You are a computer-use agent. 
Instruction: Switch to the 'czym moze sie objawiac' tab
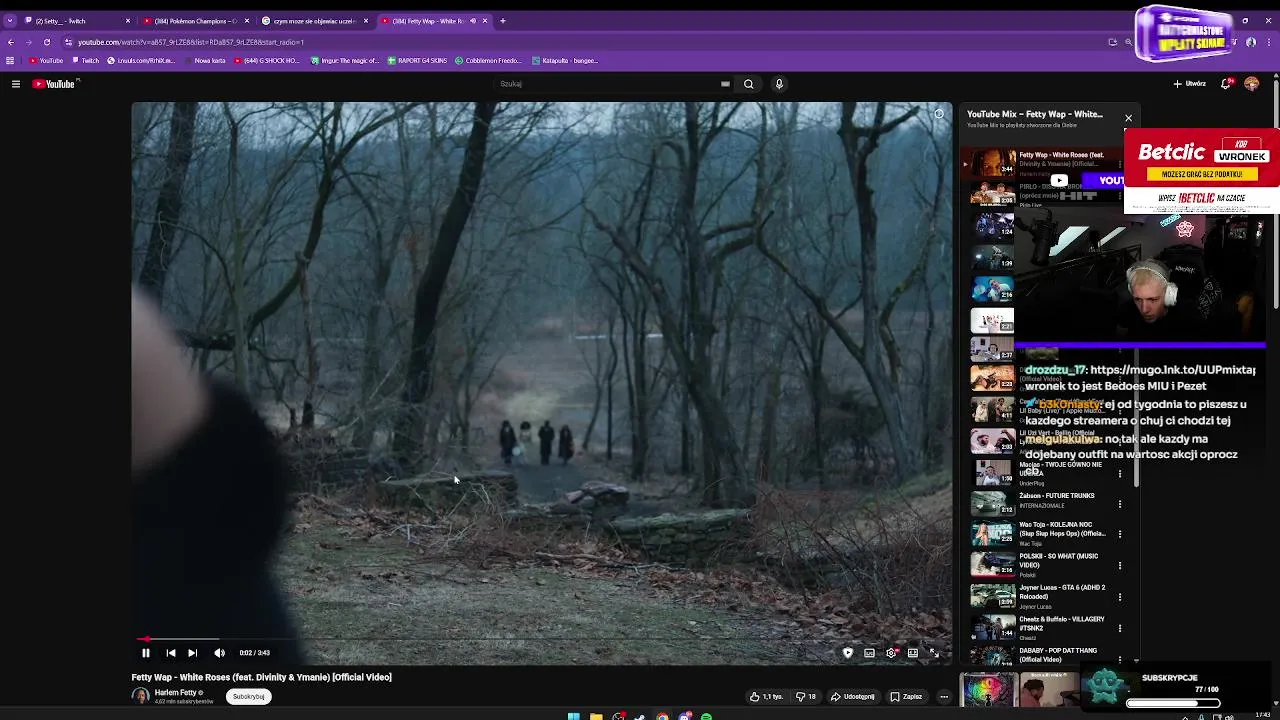pos(312,21)
